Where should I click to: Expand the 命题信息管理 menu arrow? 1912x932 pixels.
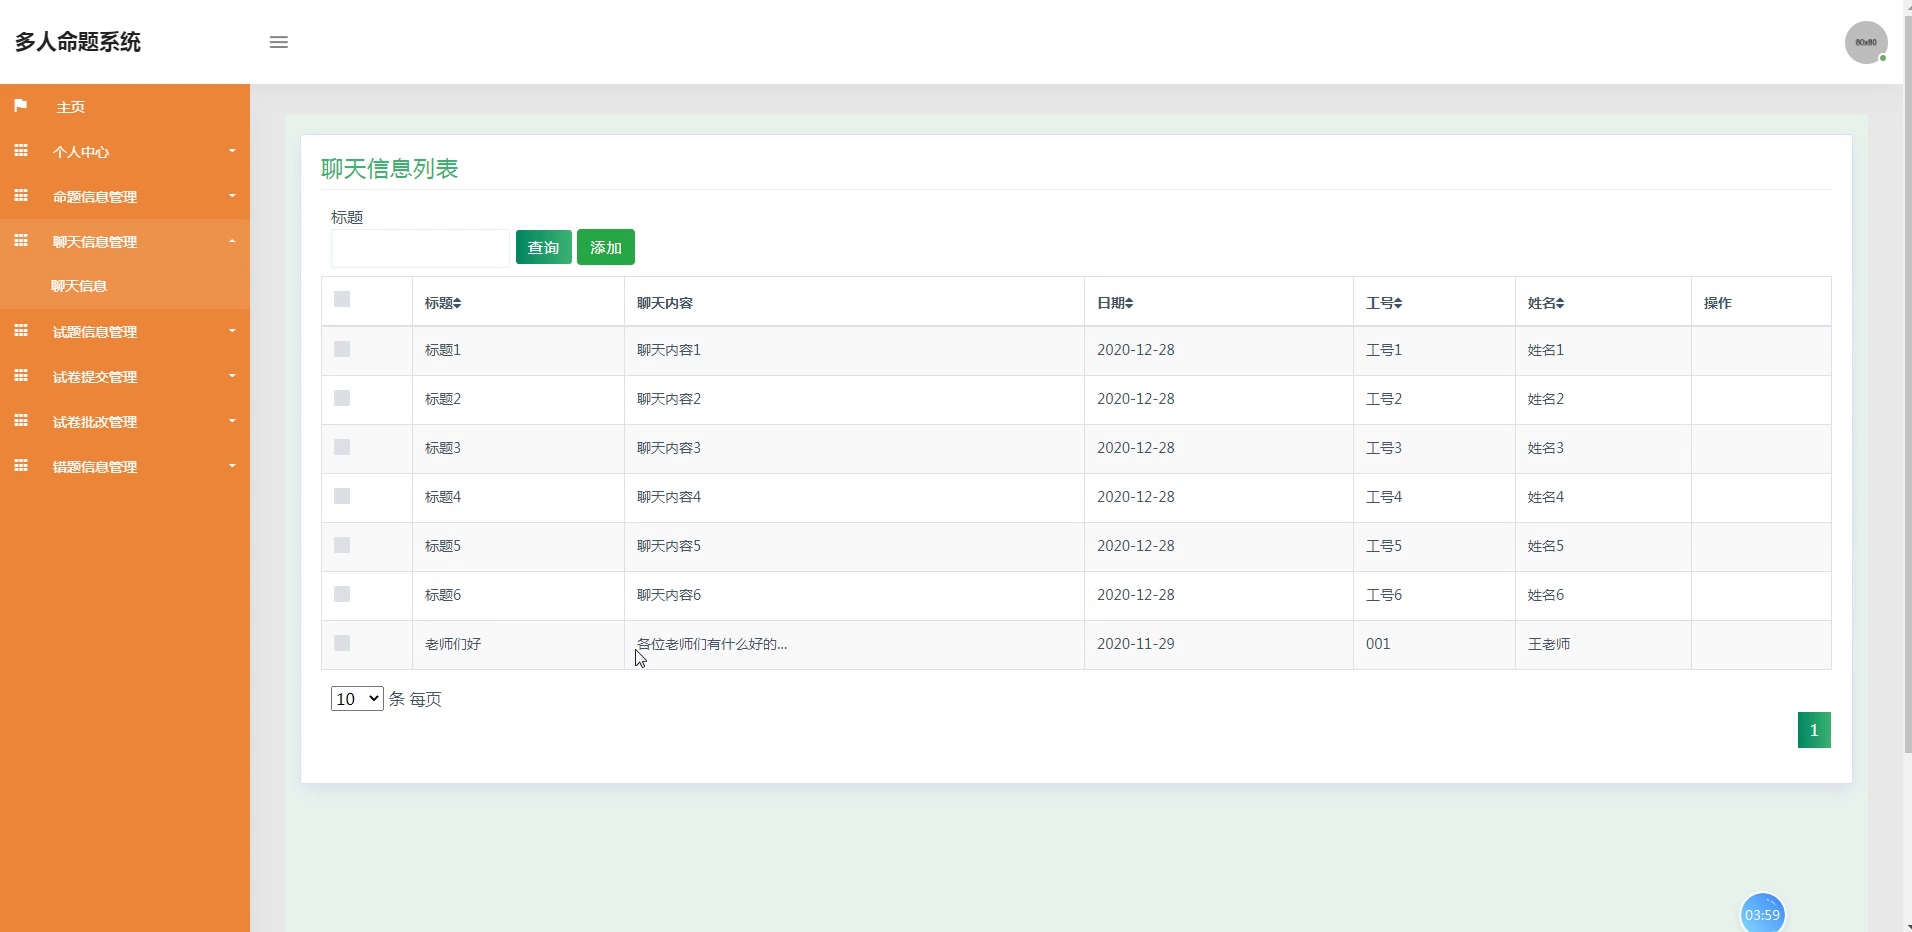232,196
